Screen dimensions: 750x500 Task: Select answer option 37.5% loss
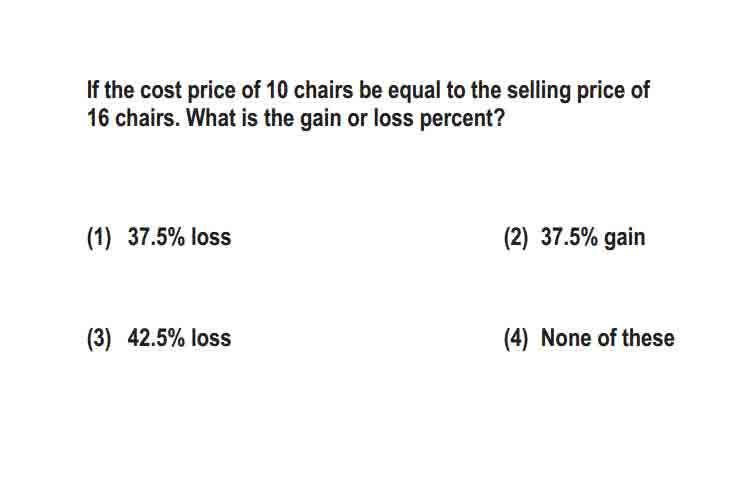(x=179, y=237)
